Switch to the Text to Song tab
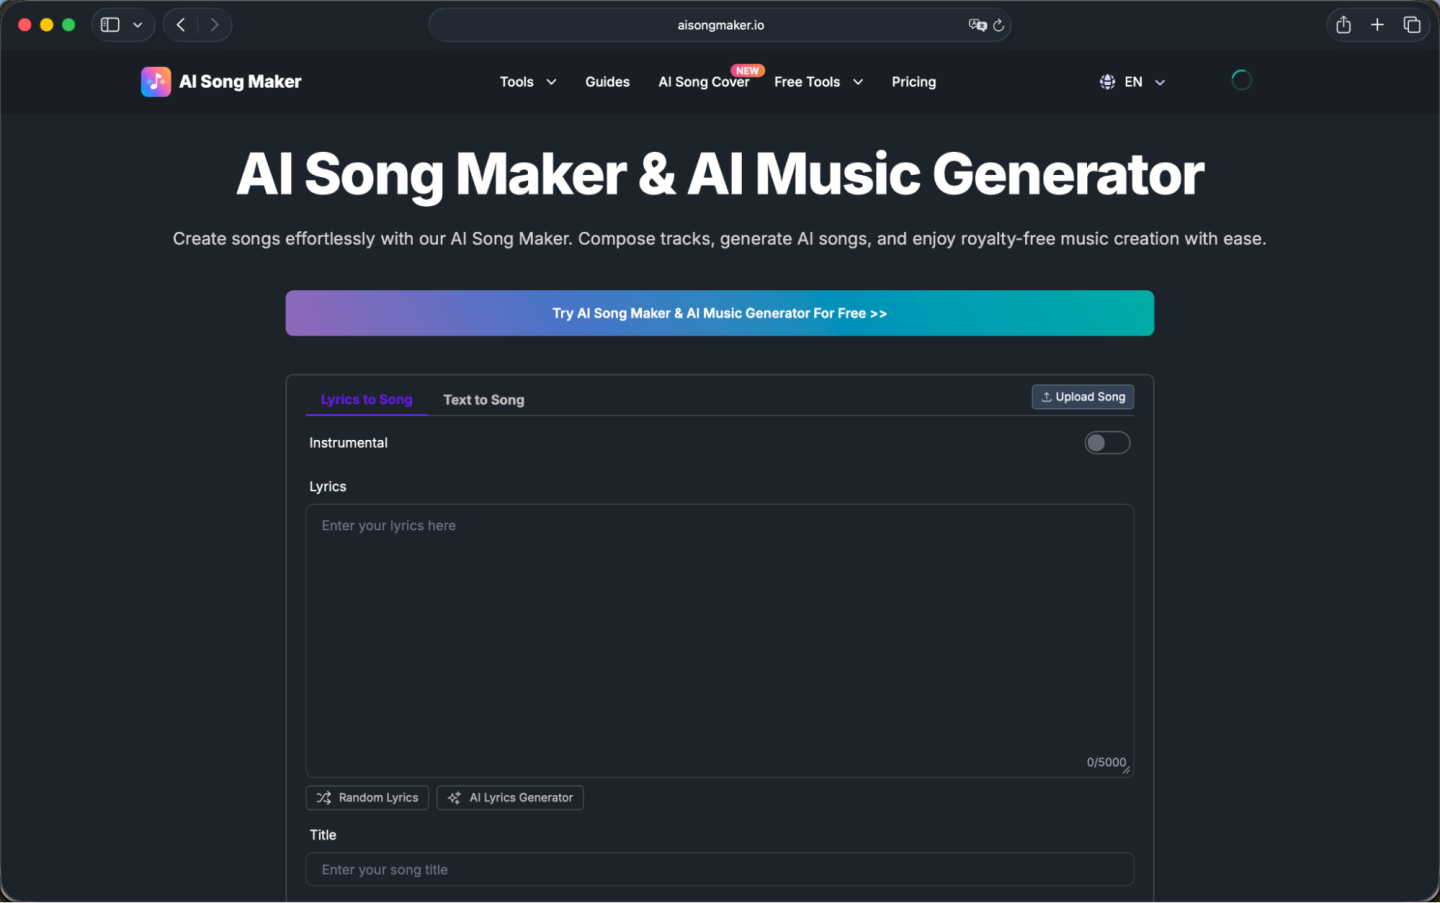 pos(484,399)
